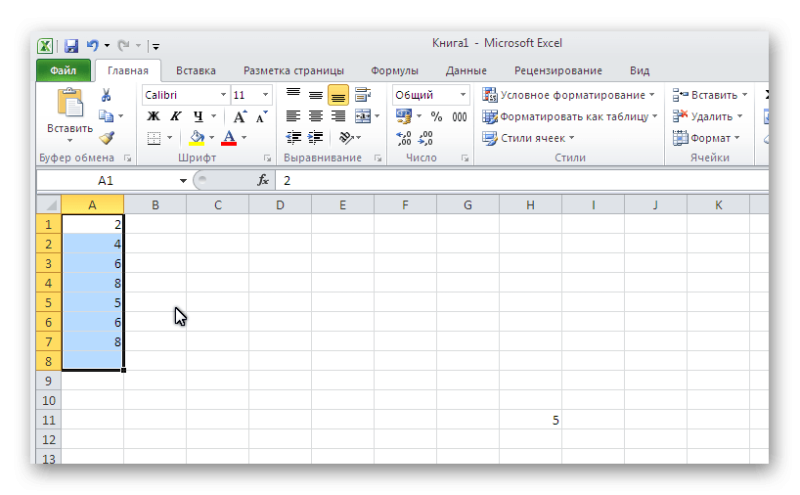Select all cells with corner button
The image size is (800, 495).
tap(49, 205)
